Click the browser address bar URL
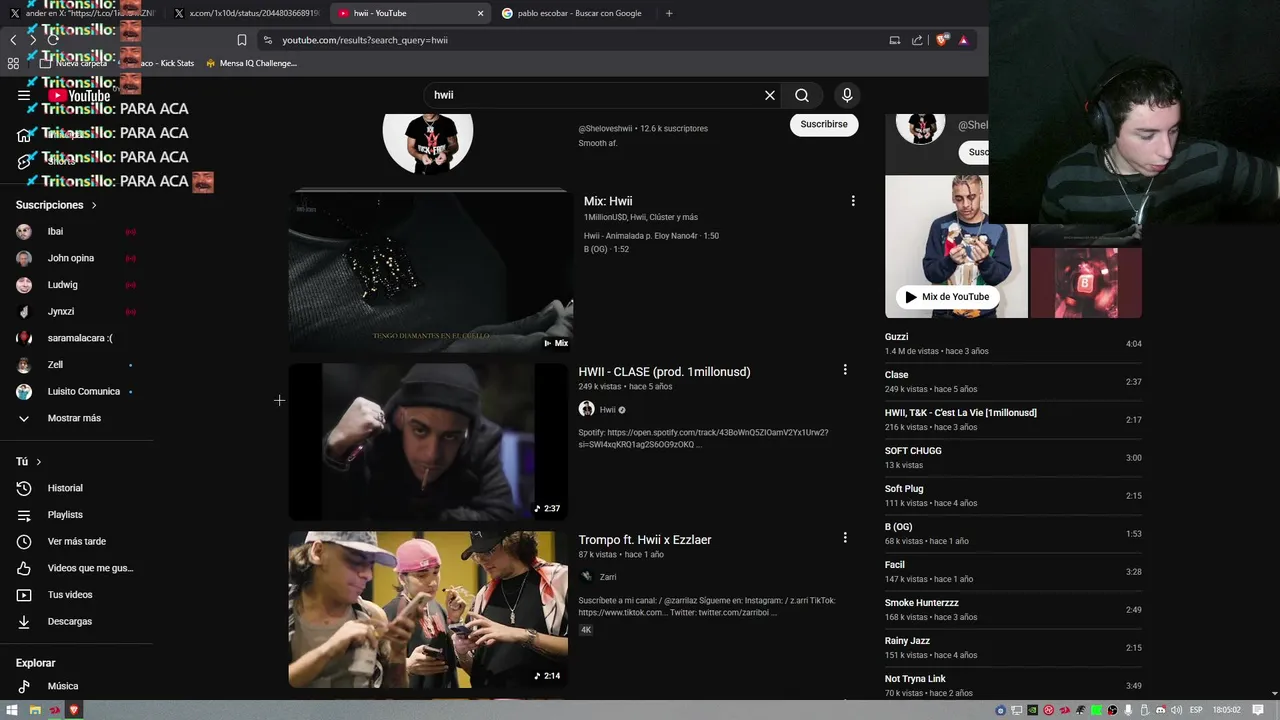 [x=365, y=40]
